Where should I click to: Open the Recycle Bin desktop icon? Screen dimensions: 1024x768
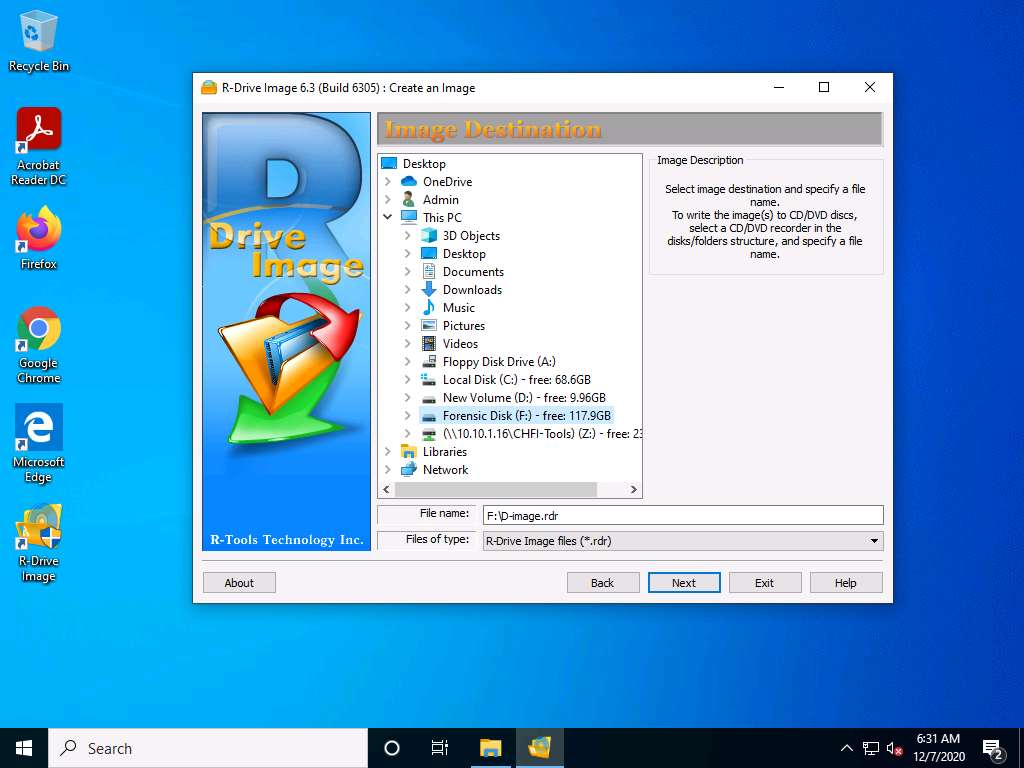39,42
